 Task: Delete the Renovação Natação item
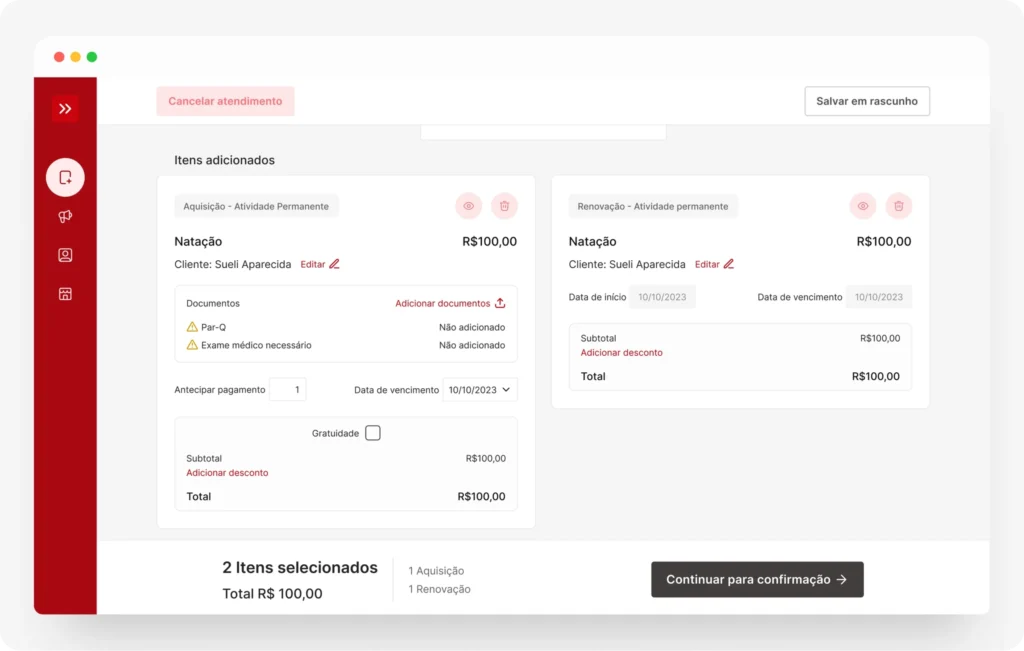tap(898, 206)
